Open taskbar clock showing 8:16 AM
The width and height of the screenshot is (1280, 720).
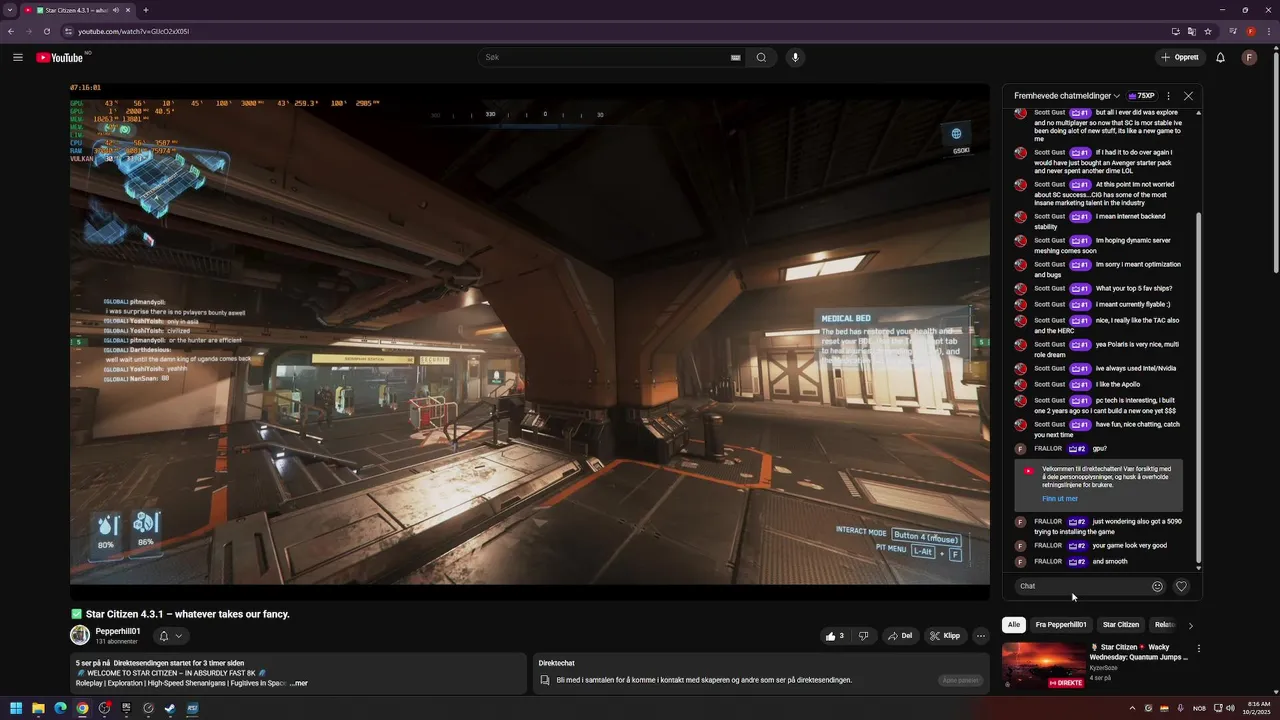click(1258, 708)
